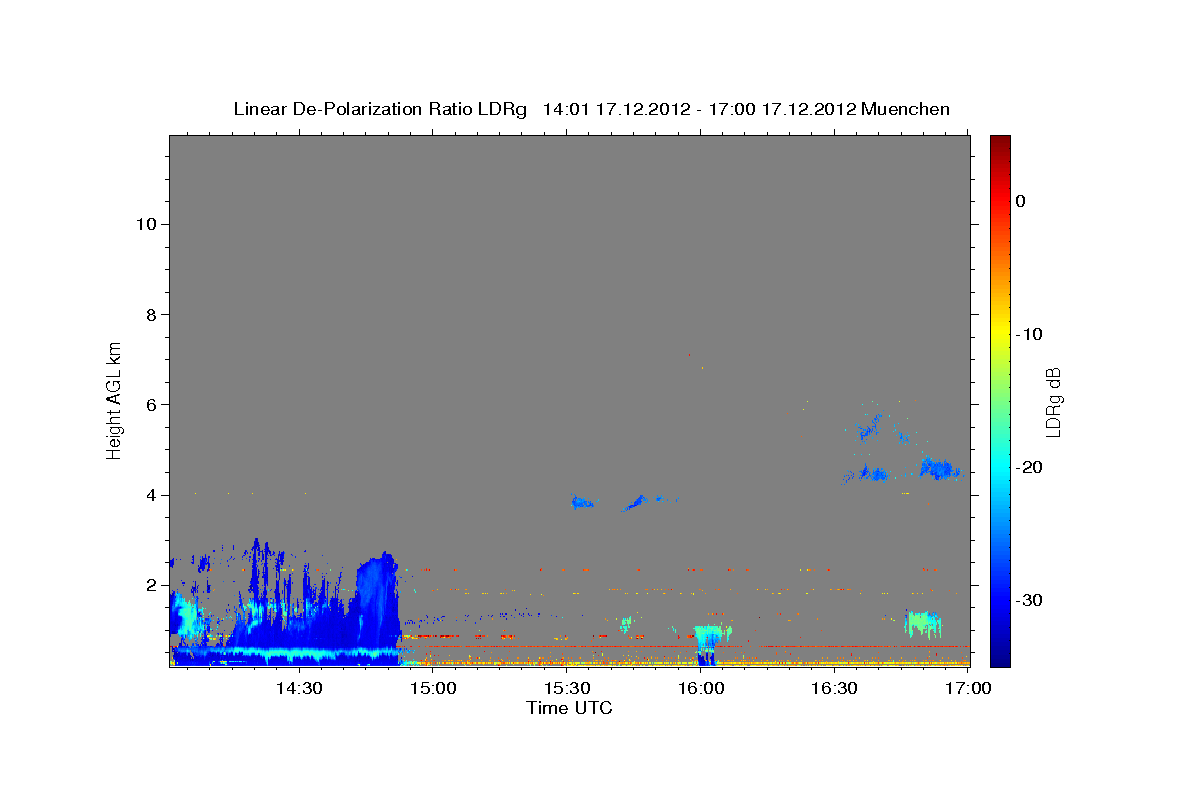
Task: Click the blue cloud echo at 4.5 km near 17:00
Action: click(x=939, y=468)
